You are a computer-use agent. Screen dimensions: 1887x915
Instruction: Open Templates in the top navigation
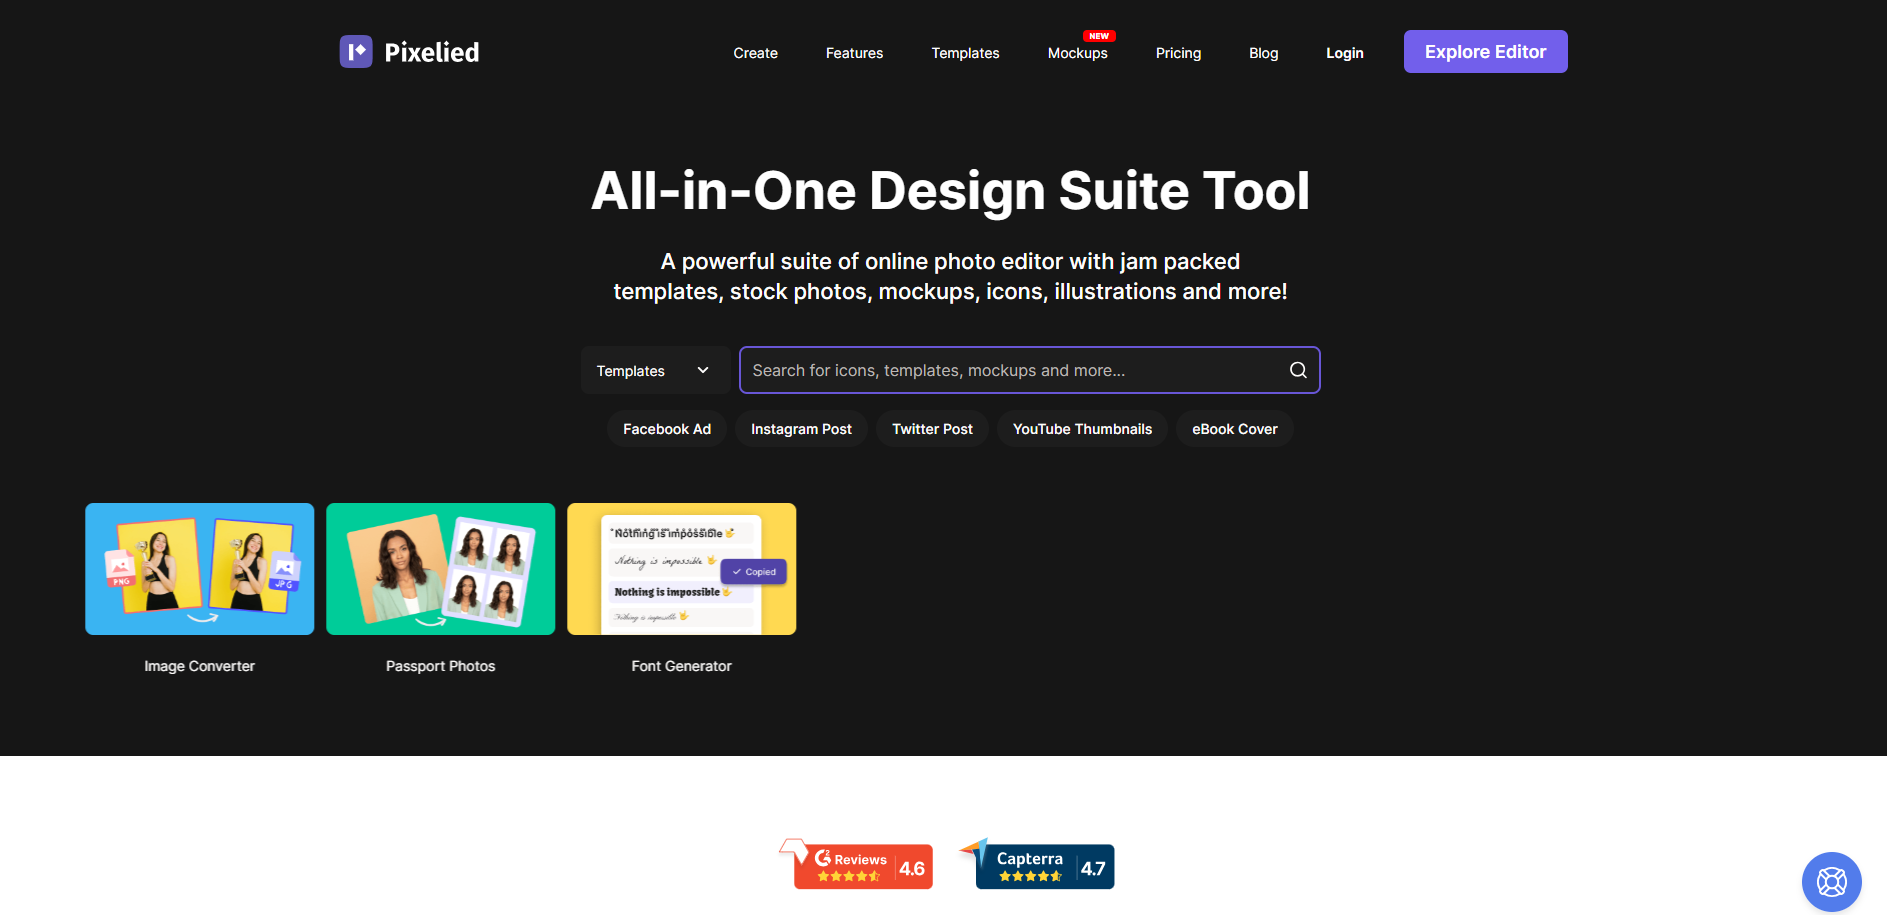pyautogui.click(x=965, y=53)
